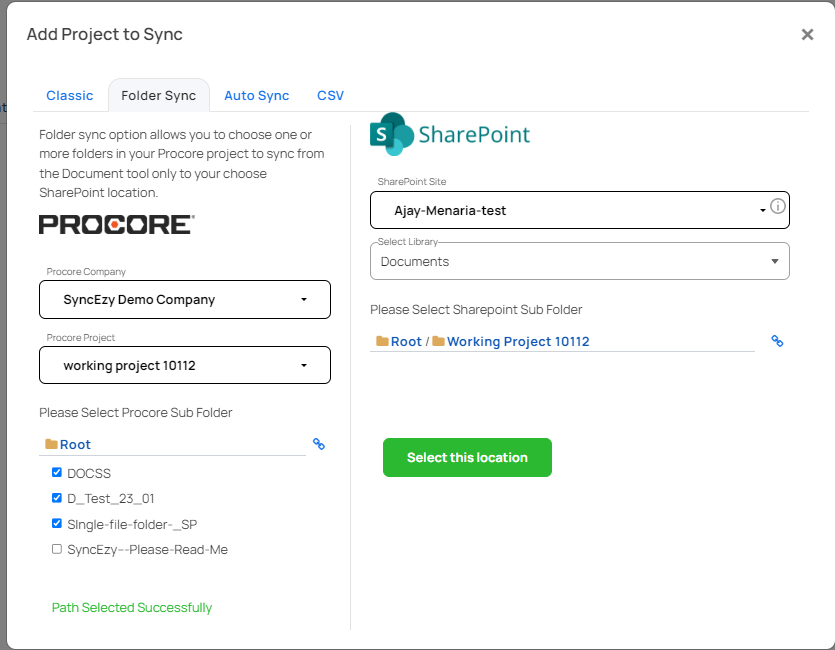This screenshot has width=835, height=650.
Task: Open SharePoint Root folder in breadcrumb
Action: (406, 342)
